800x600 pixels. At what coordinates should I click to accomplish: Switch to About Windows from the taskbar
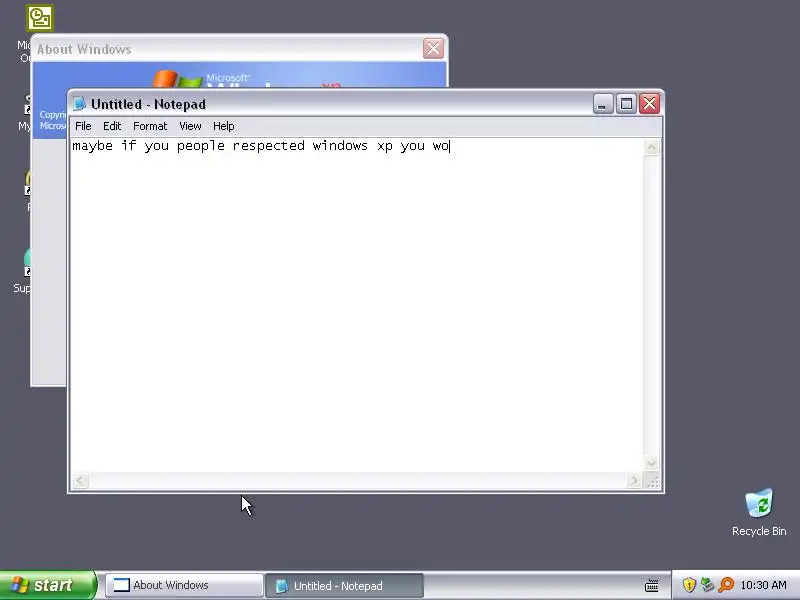184,585
